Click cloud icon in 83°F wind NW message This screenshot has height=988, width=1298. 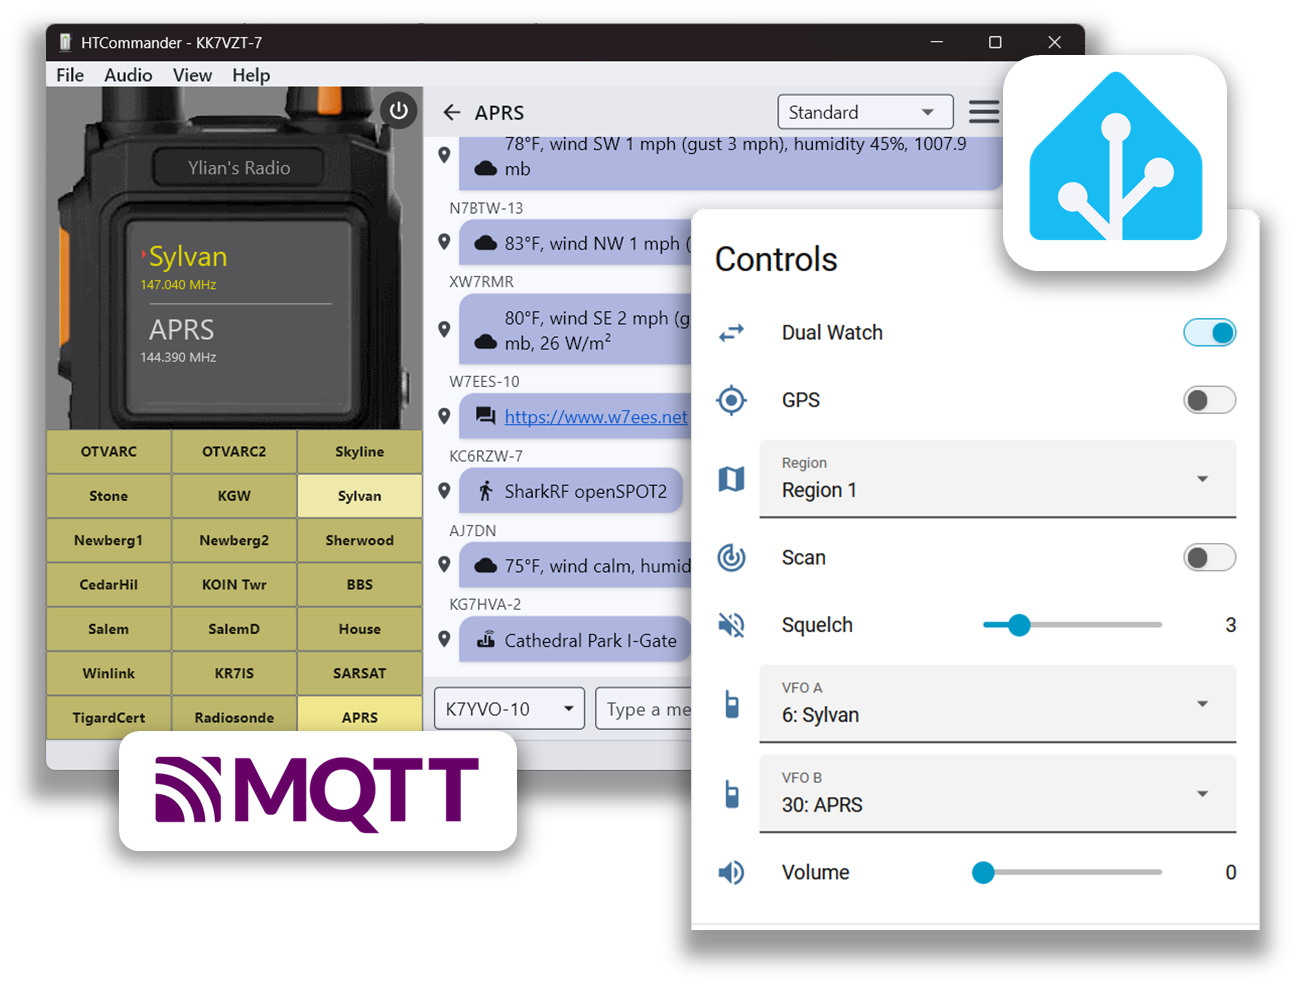coord(486,243)
